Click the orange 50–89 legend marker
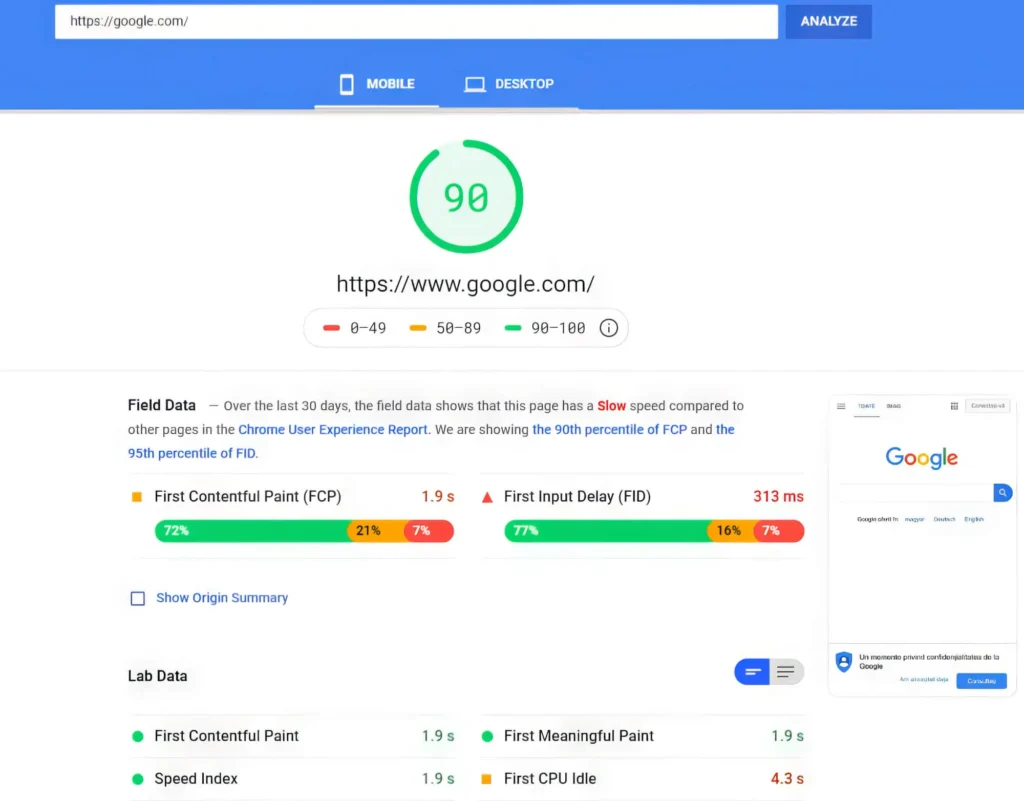Image resolution: width=1024 pixels, height=801 pixels. (x=418, y=328)
